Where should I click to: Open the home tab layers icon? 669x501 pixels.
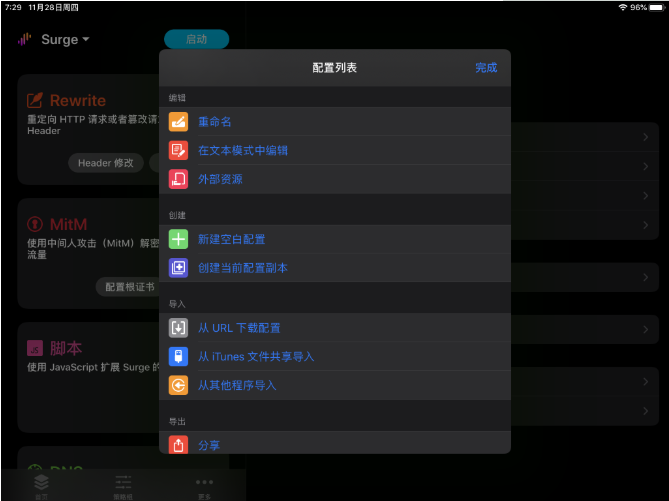41,482
